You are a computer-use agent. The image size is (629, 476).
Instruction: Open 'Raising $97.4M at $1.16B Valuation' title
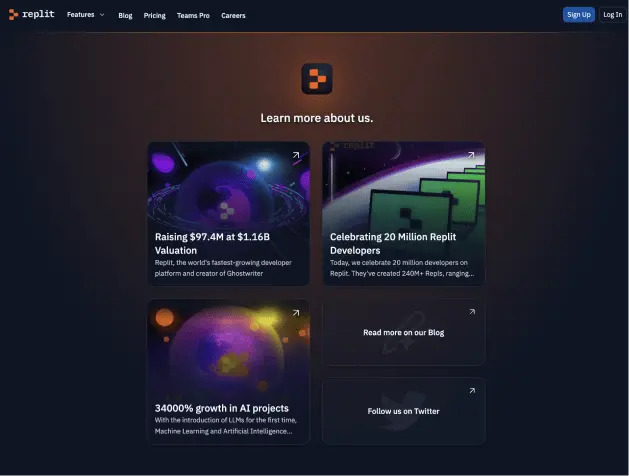[x=212, y=243]
